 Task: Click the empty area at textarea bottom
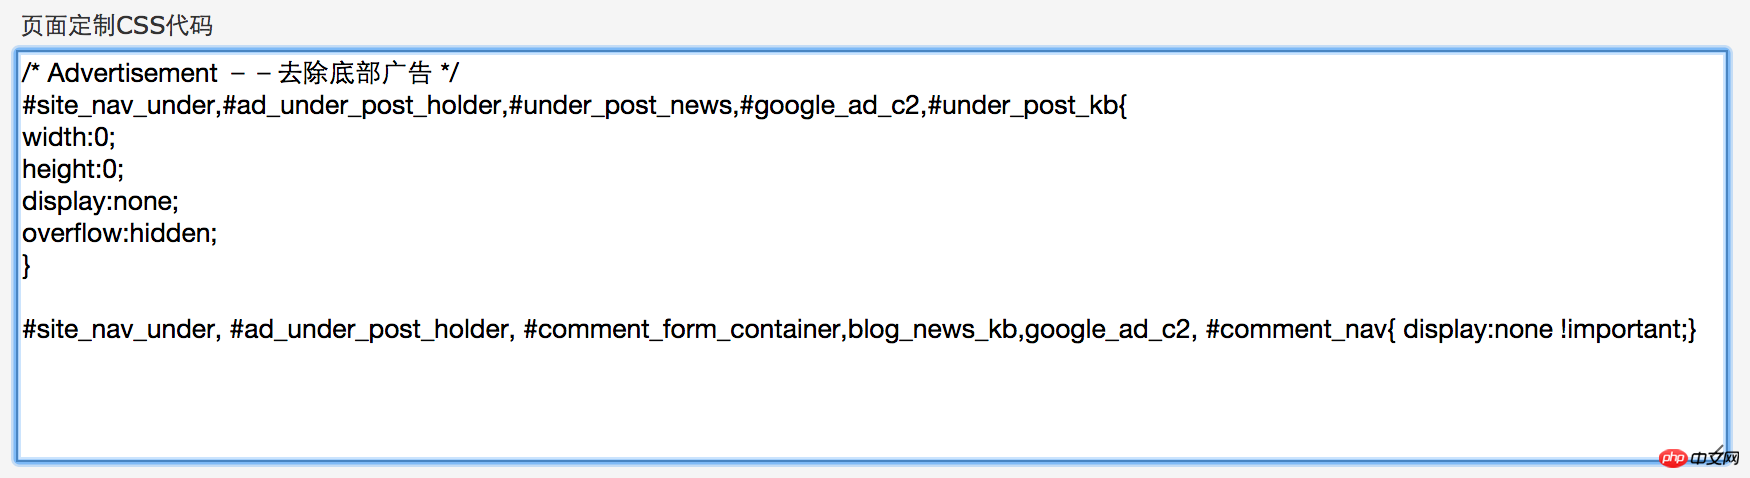[870, 405]
